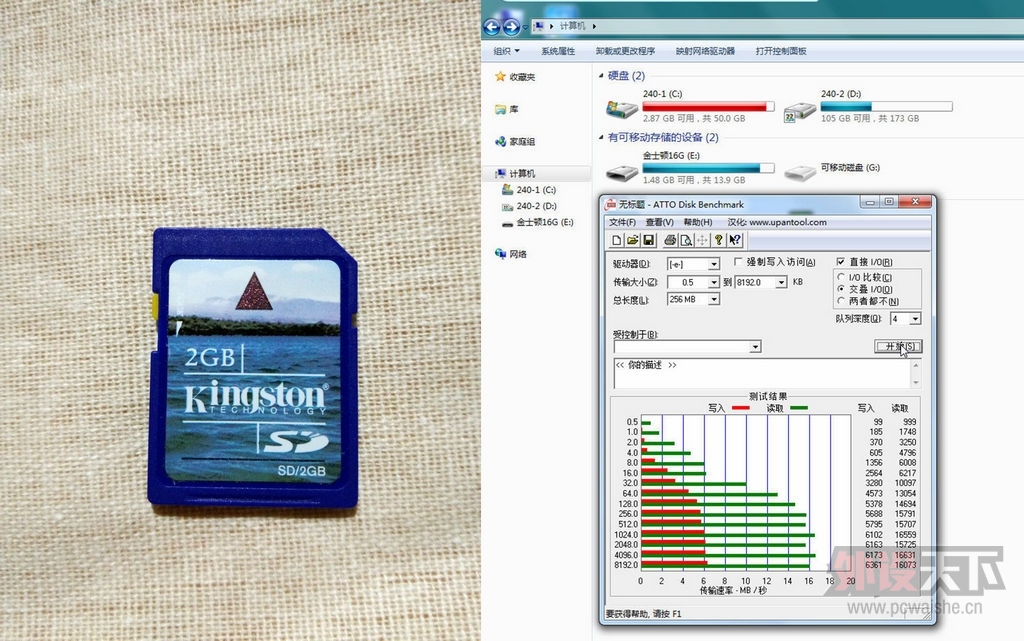Select 计算机 in Explorer sidebar
Screen dimensions: 1024x641
pyautogui.click(x=515, y=173)
